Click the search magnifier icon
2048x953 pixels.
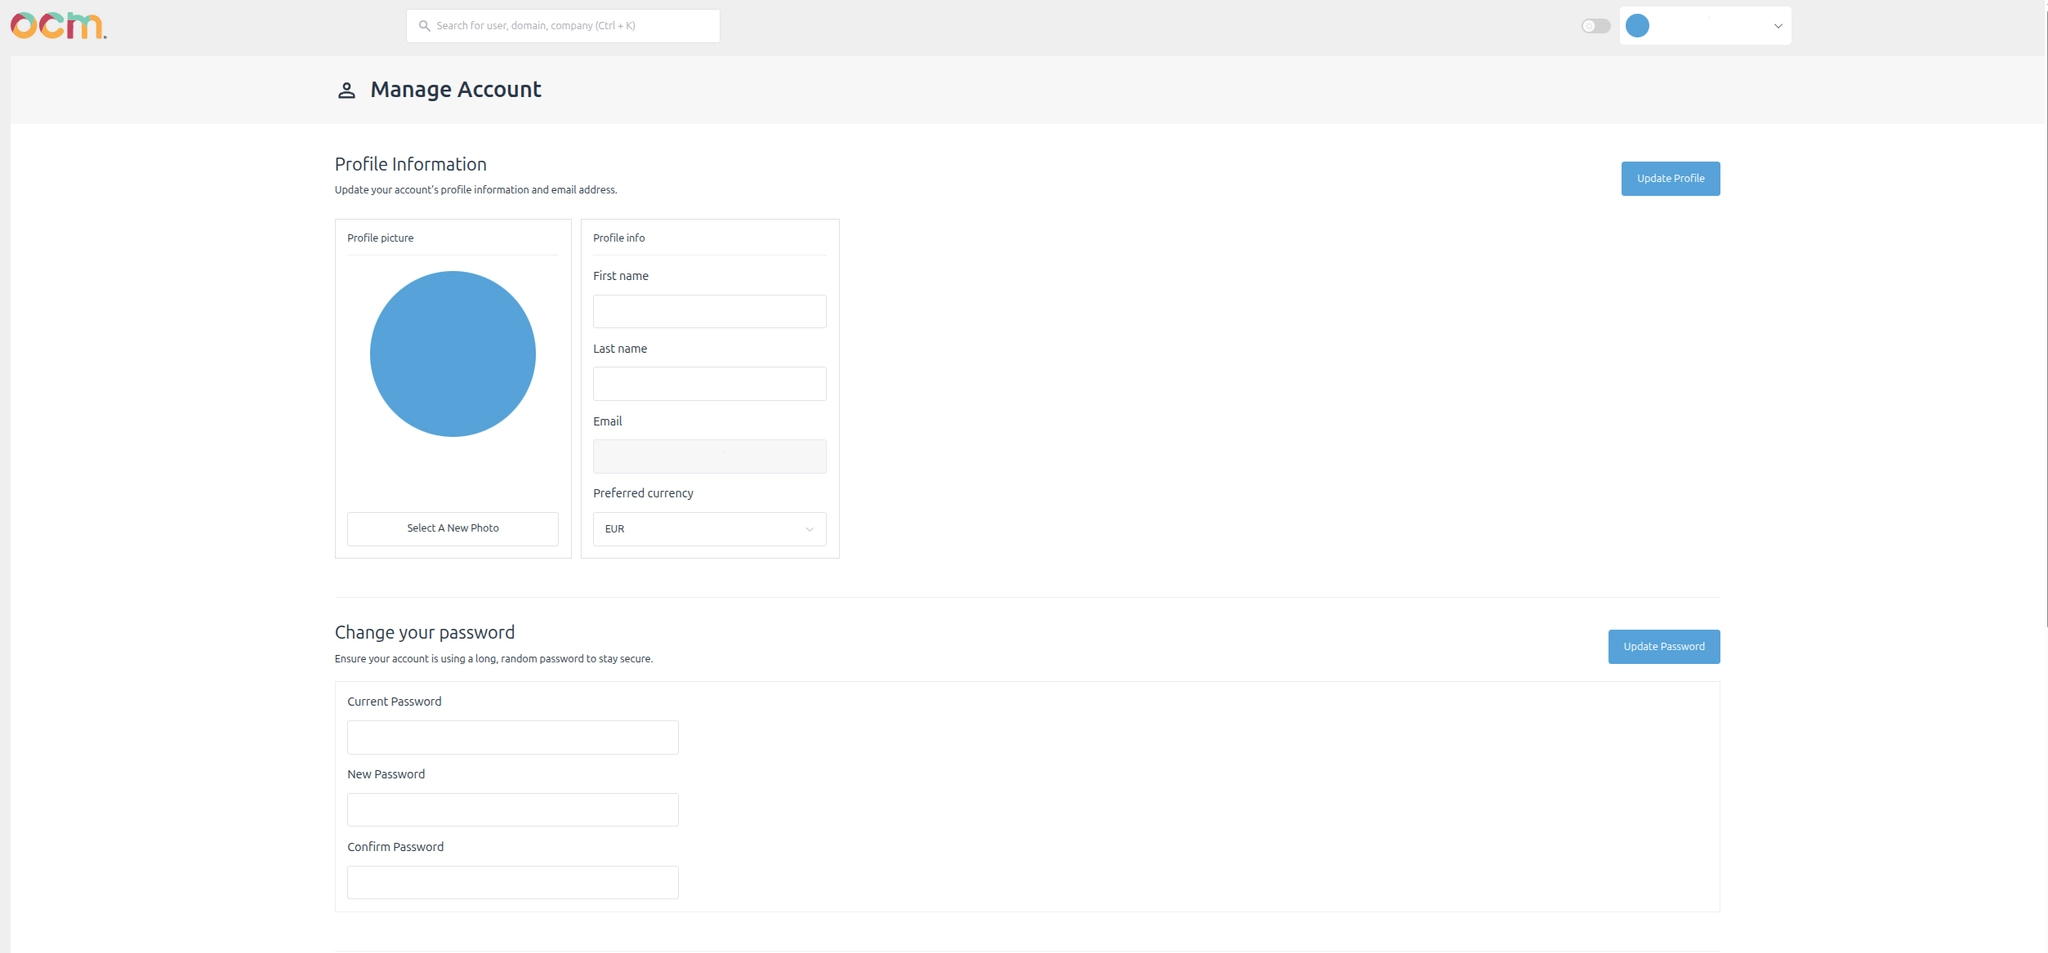[x=424, y=25]
